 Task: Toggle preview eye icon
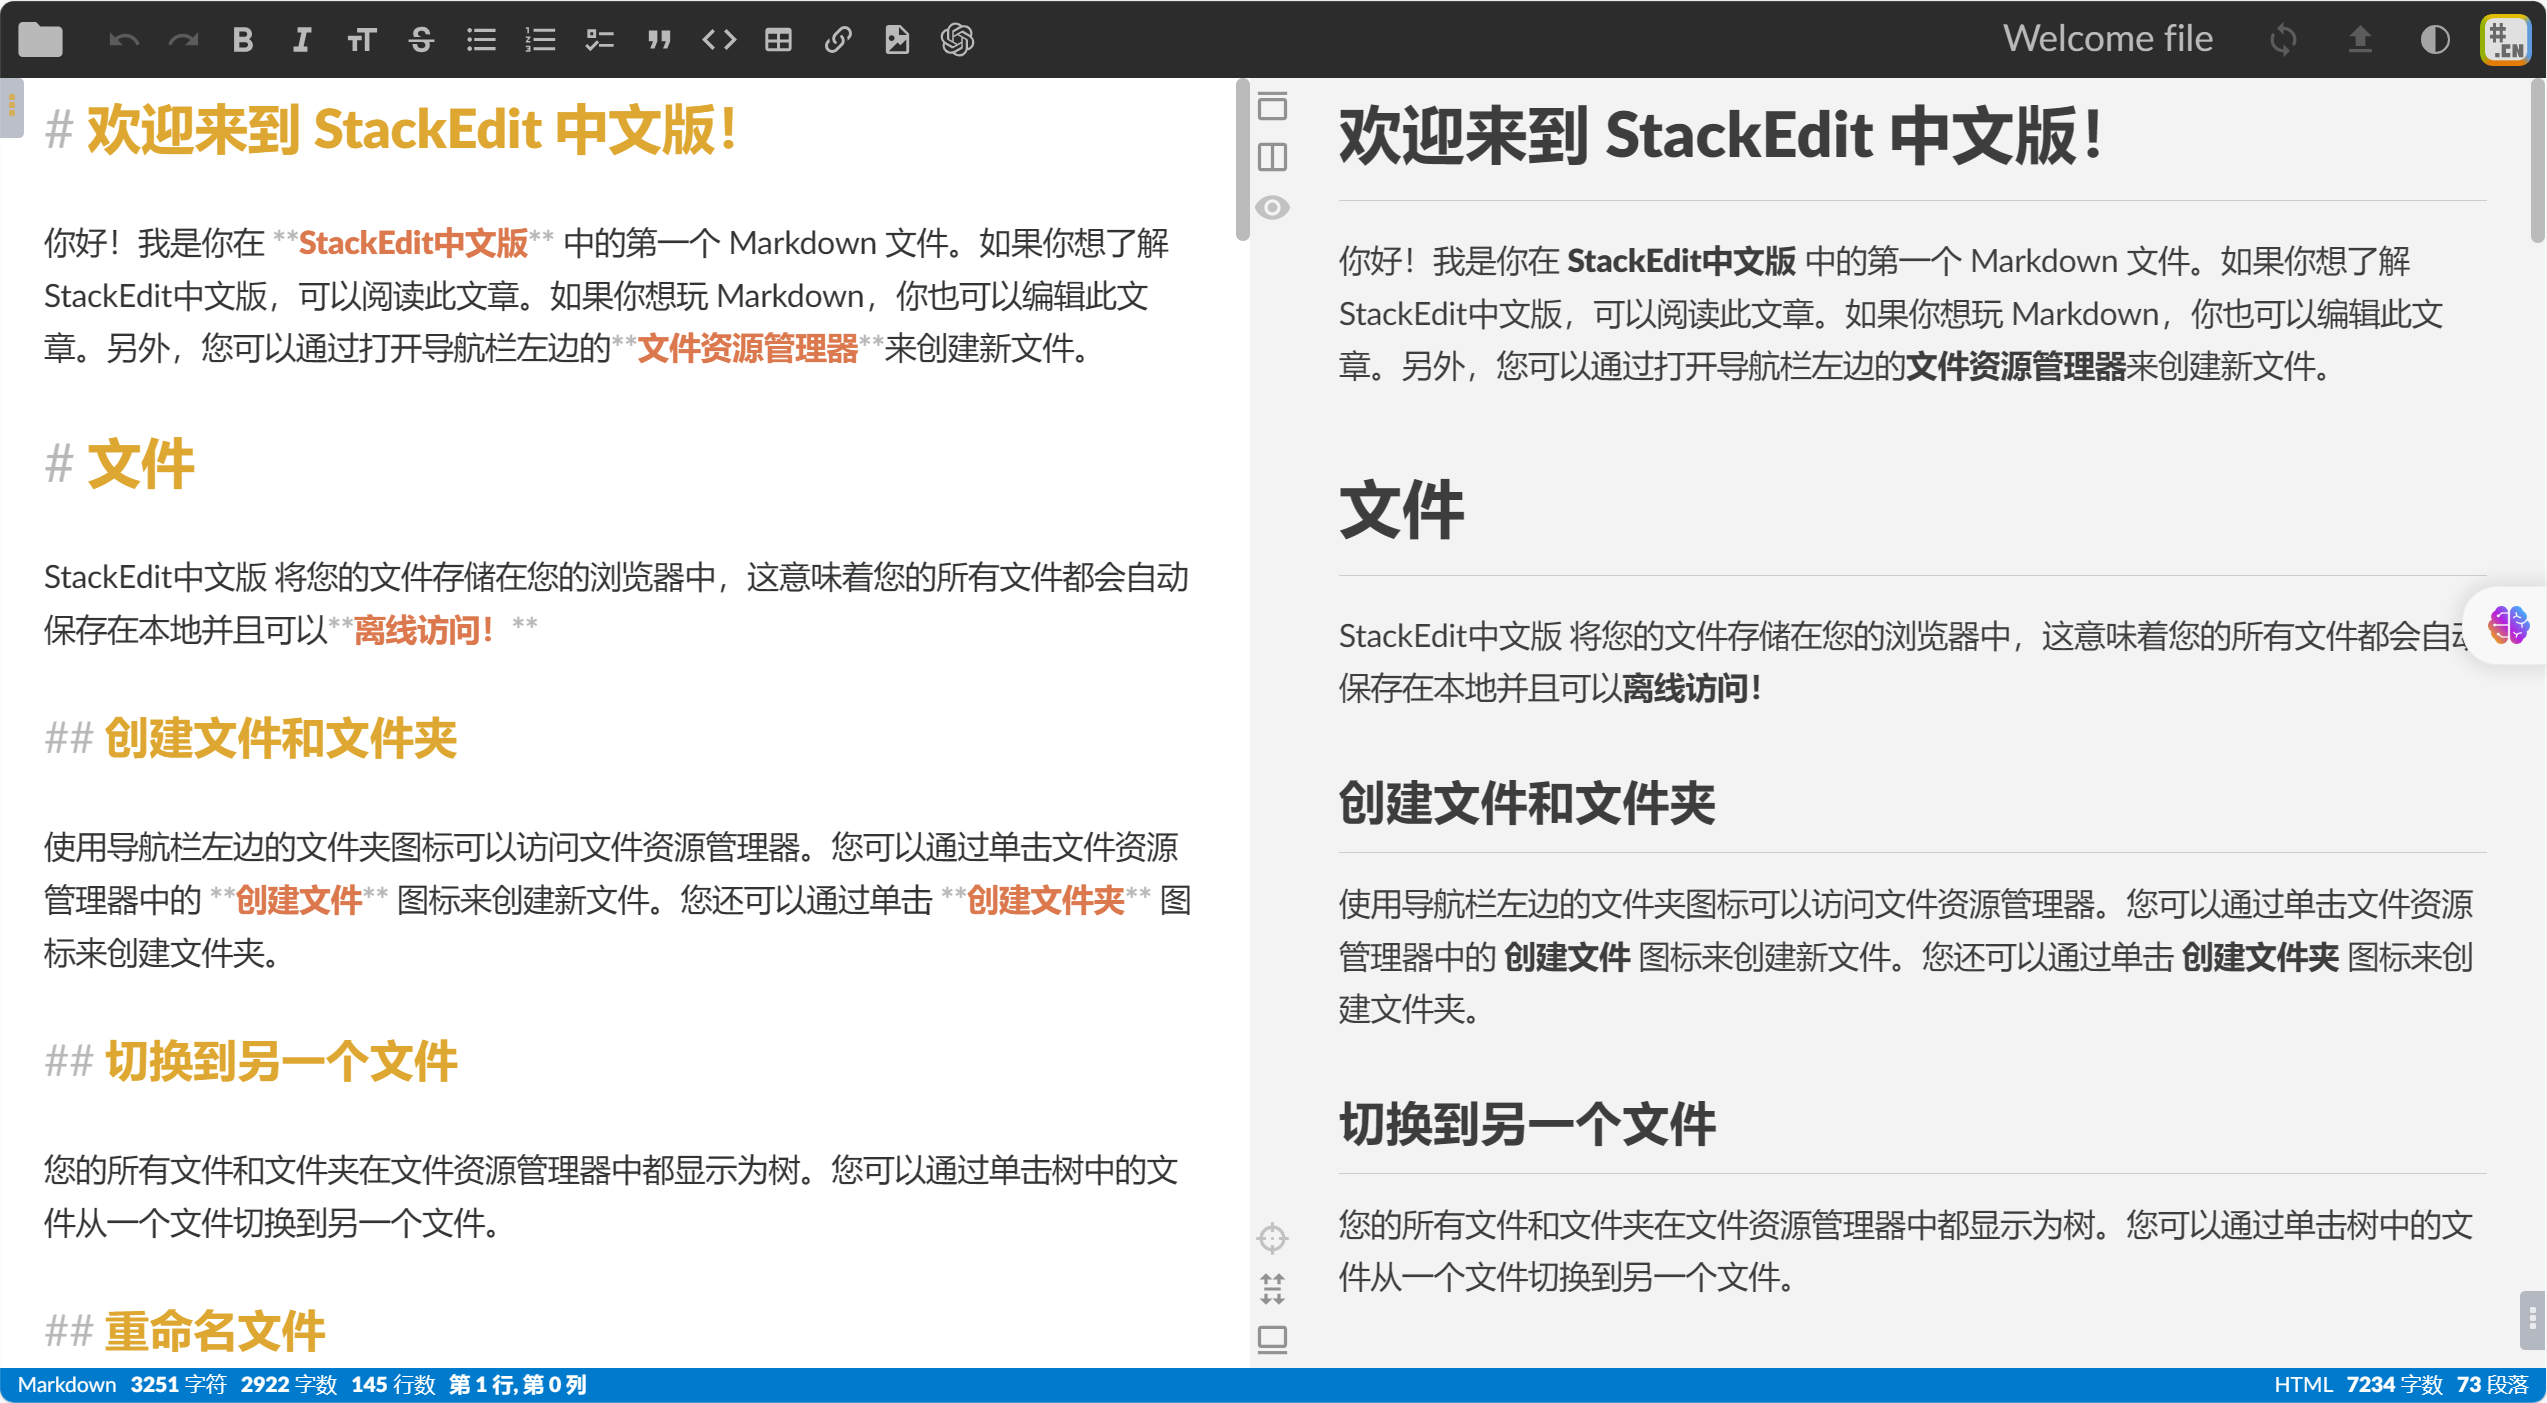[x=1272, y=208]
